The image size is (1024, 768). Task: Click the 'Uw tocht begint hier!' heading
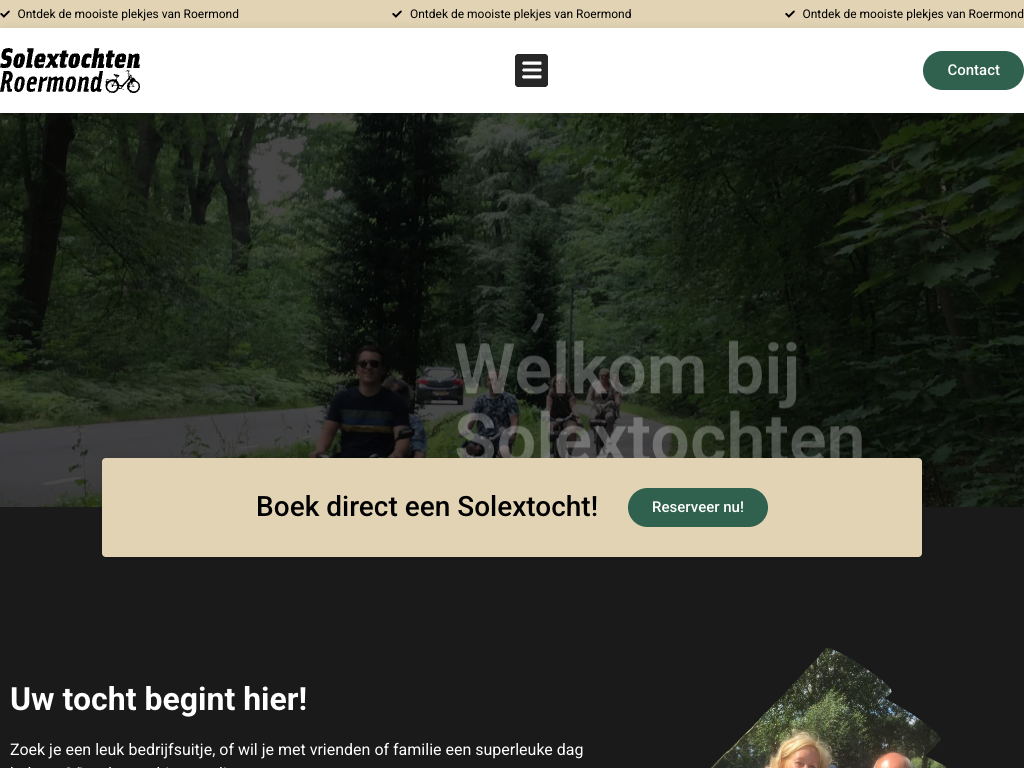pyautogui.click(x=159, y=699)
